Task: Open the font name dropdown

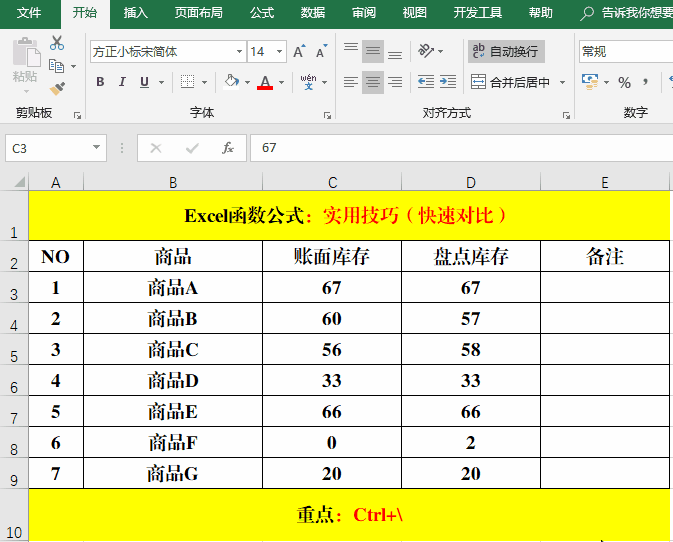Action: coord(239,51)
